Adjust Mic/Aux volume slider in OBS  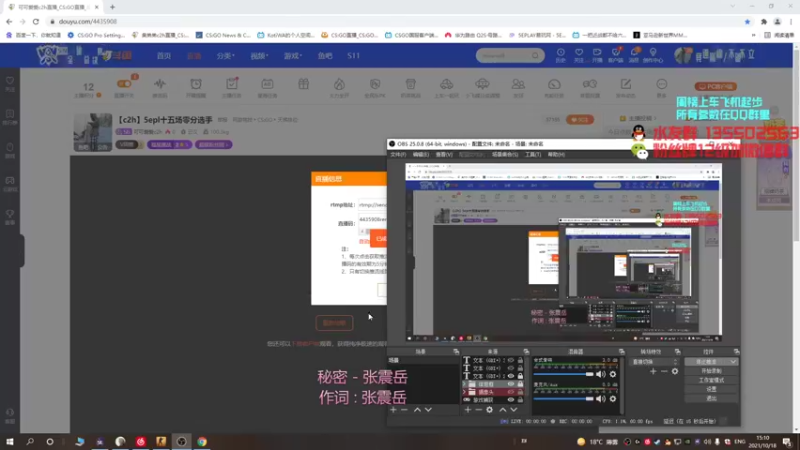(x=563, y=399)
